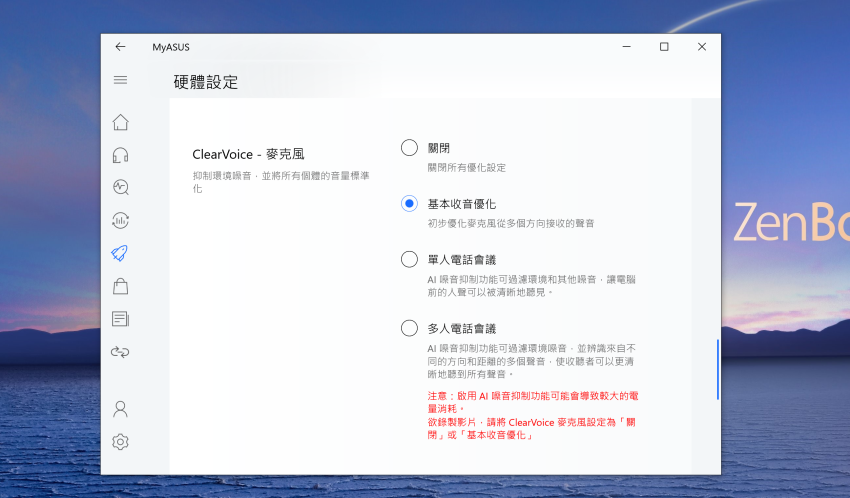Select the 多人電話會議 radio option

pos(409,328)
